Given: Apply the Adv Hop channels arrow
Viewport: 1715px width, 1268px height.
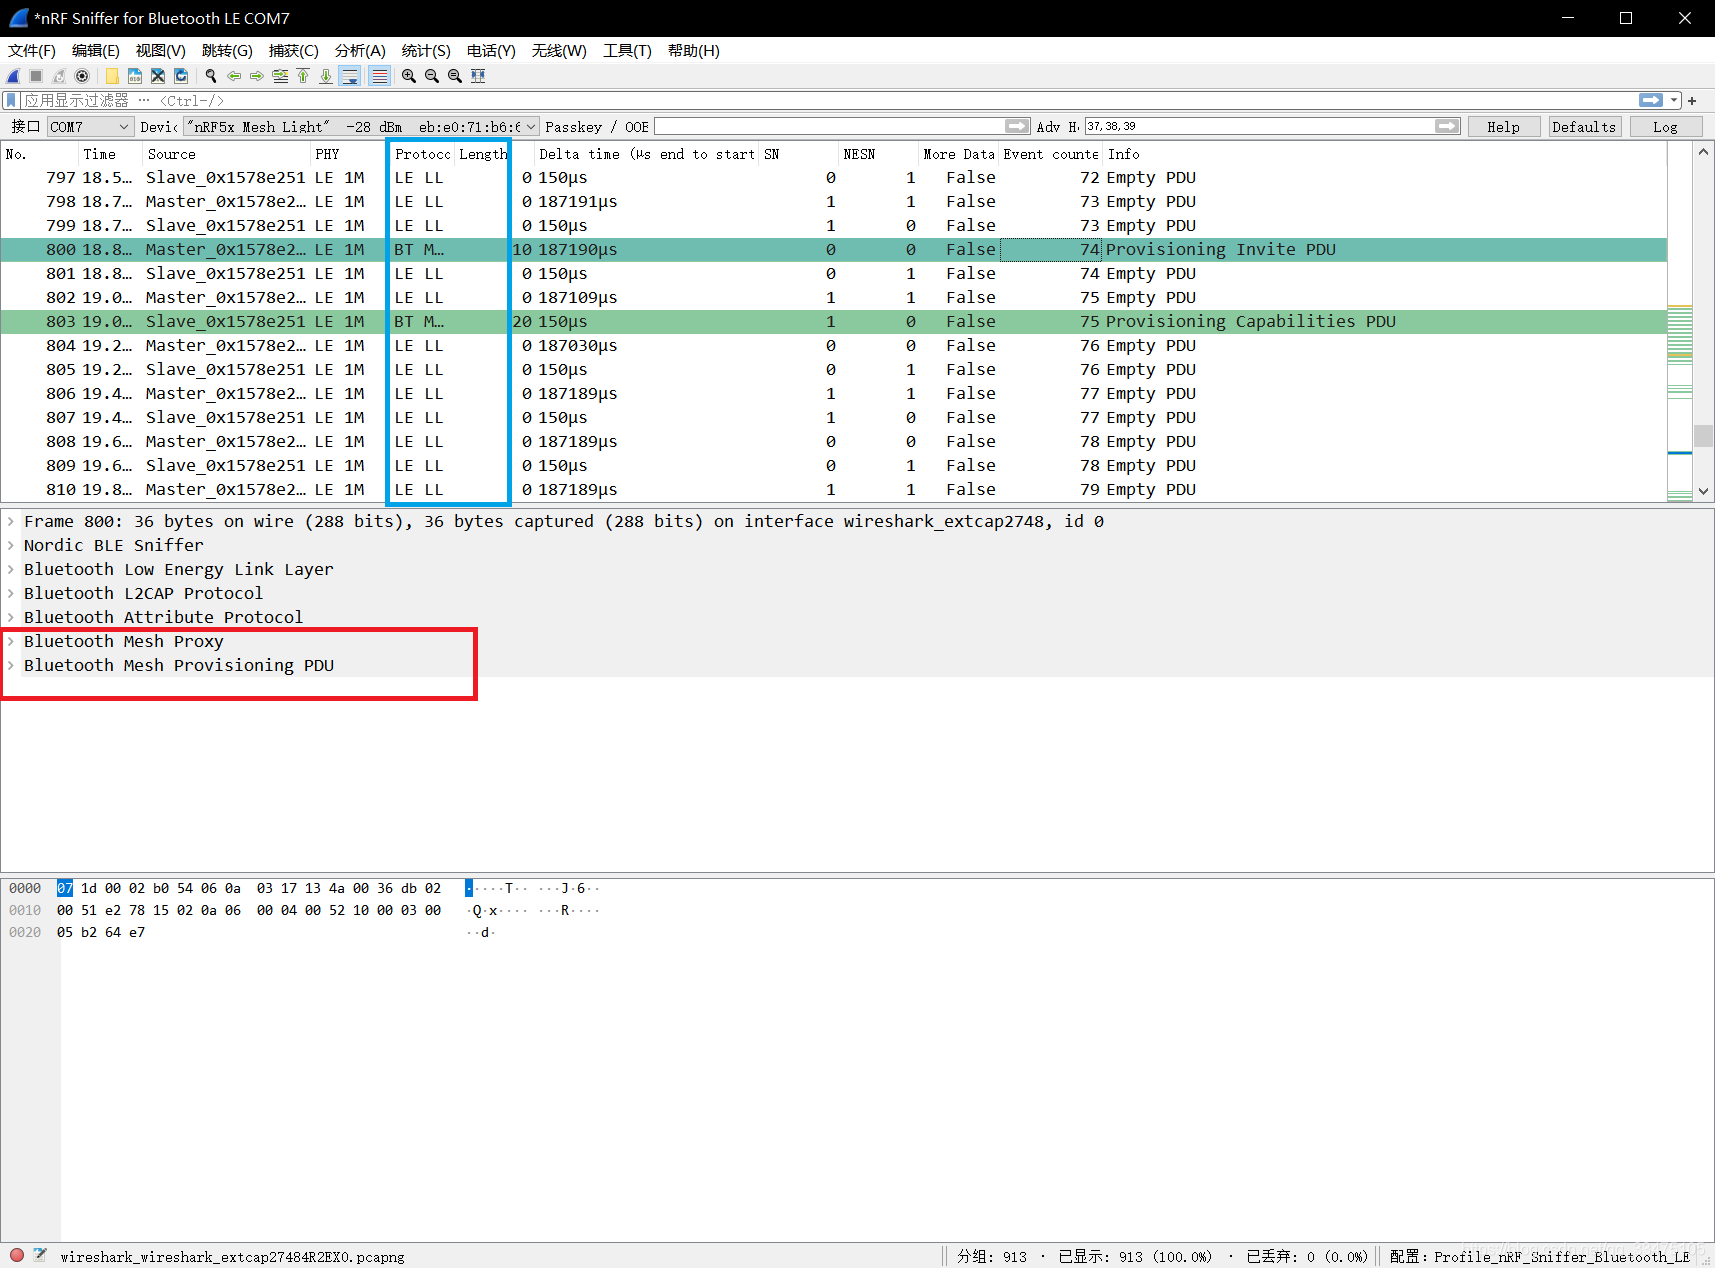Looking at the screenshot, I should tap(1447, 126).
